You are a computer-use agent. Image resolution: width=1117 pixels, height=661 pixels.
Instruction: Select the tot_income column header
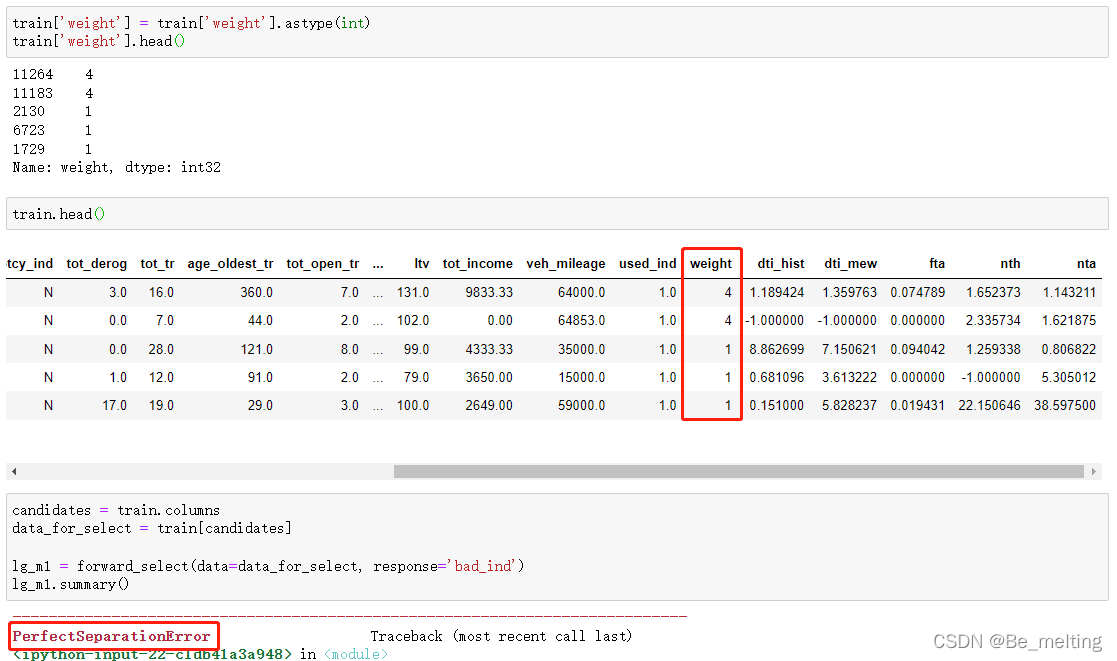[x=477, y=264]
